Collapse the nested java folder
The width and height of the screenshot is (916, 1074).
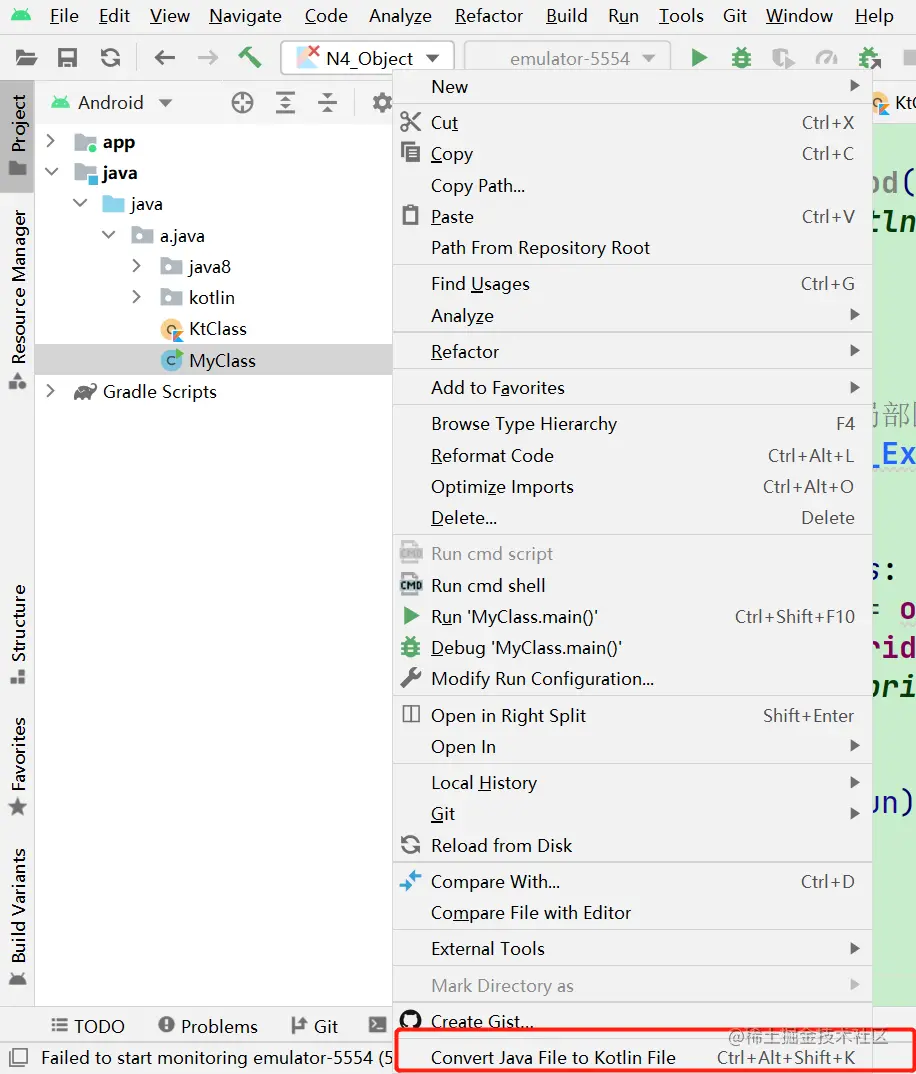pos(80,203)
